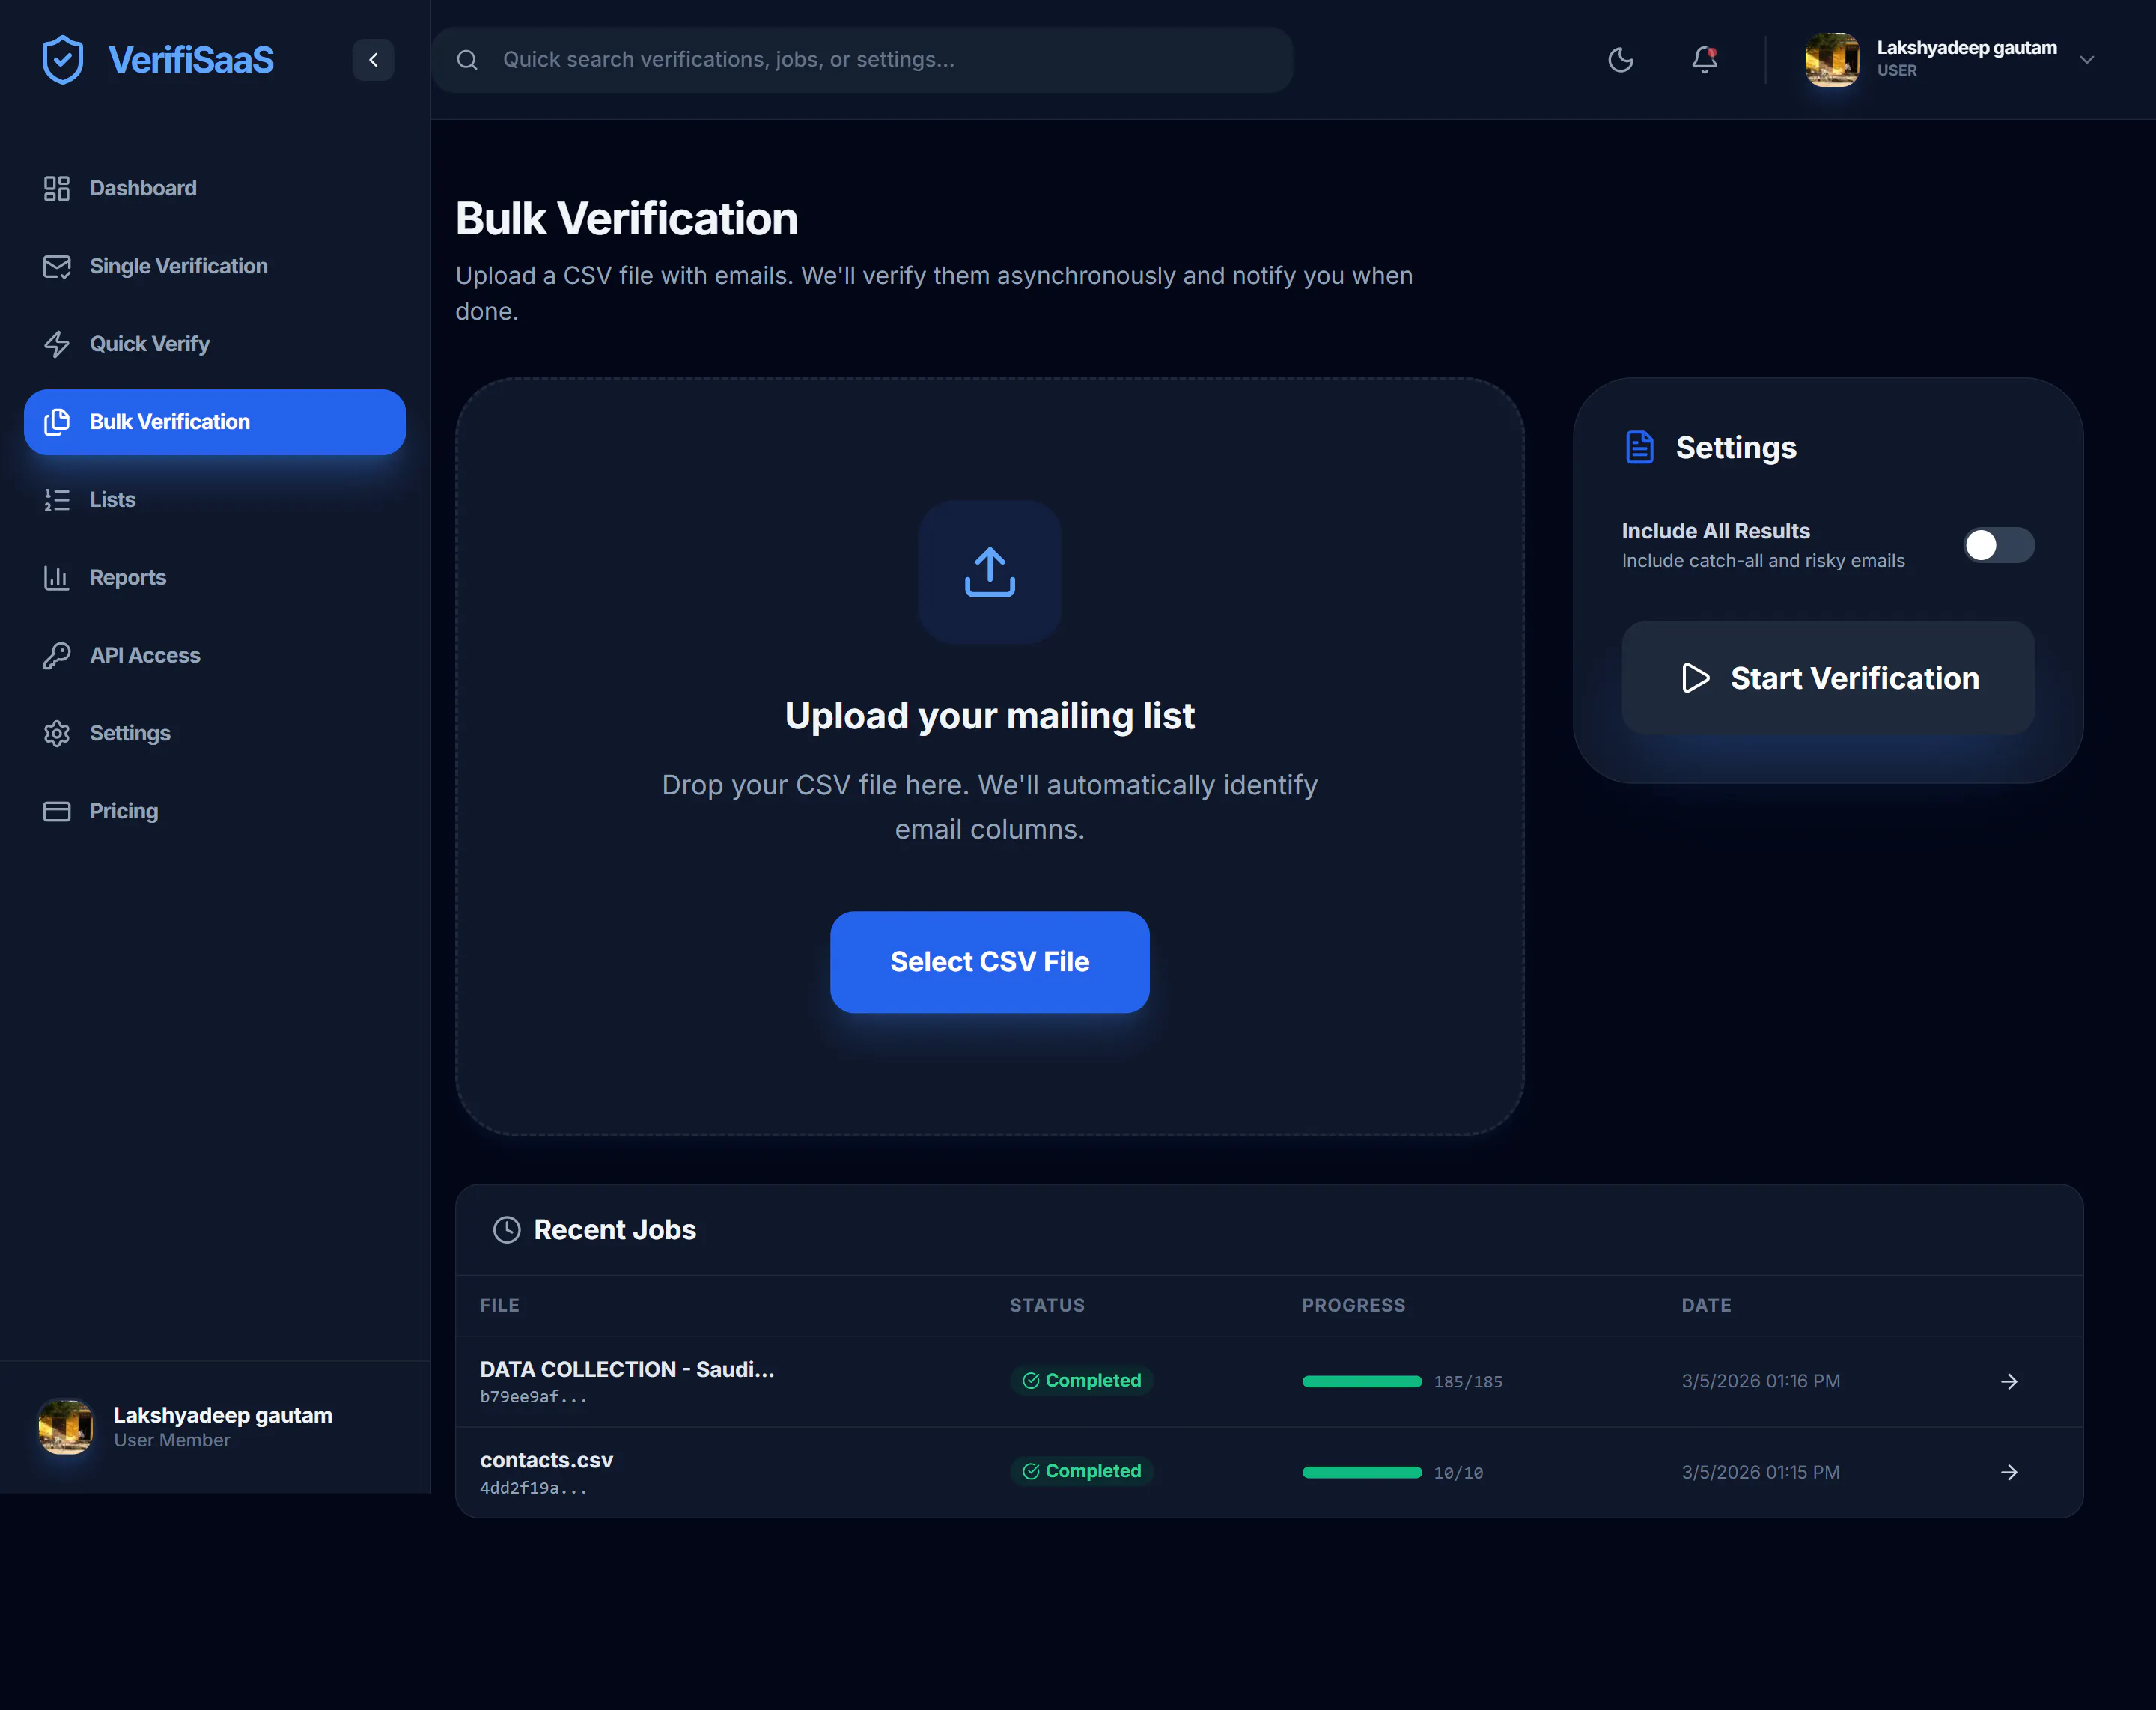Open API Access from the sidebar
Screen dimensions: 2156x1710
coord(215,656)
